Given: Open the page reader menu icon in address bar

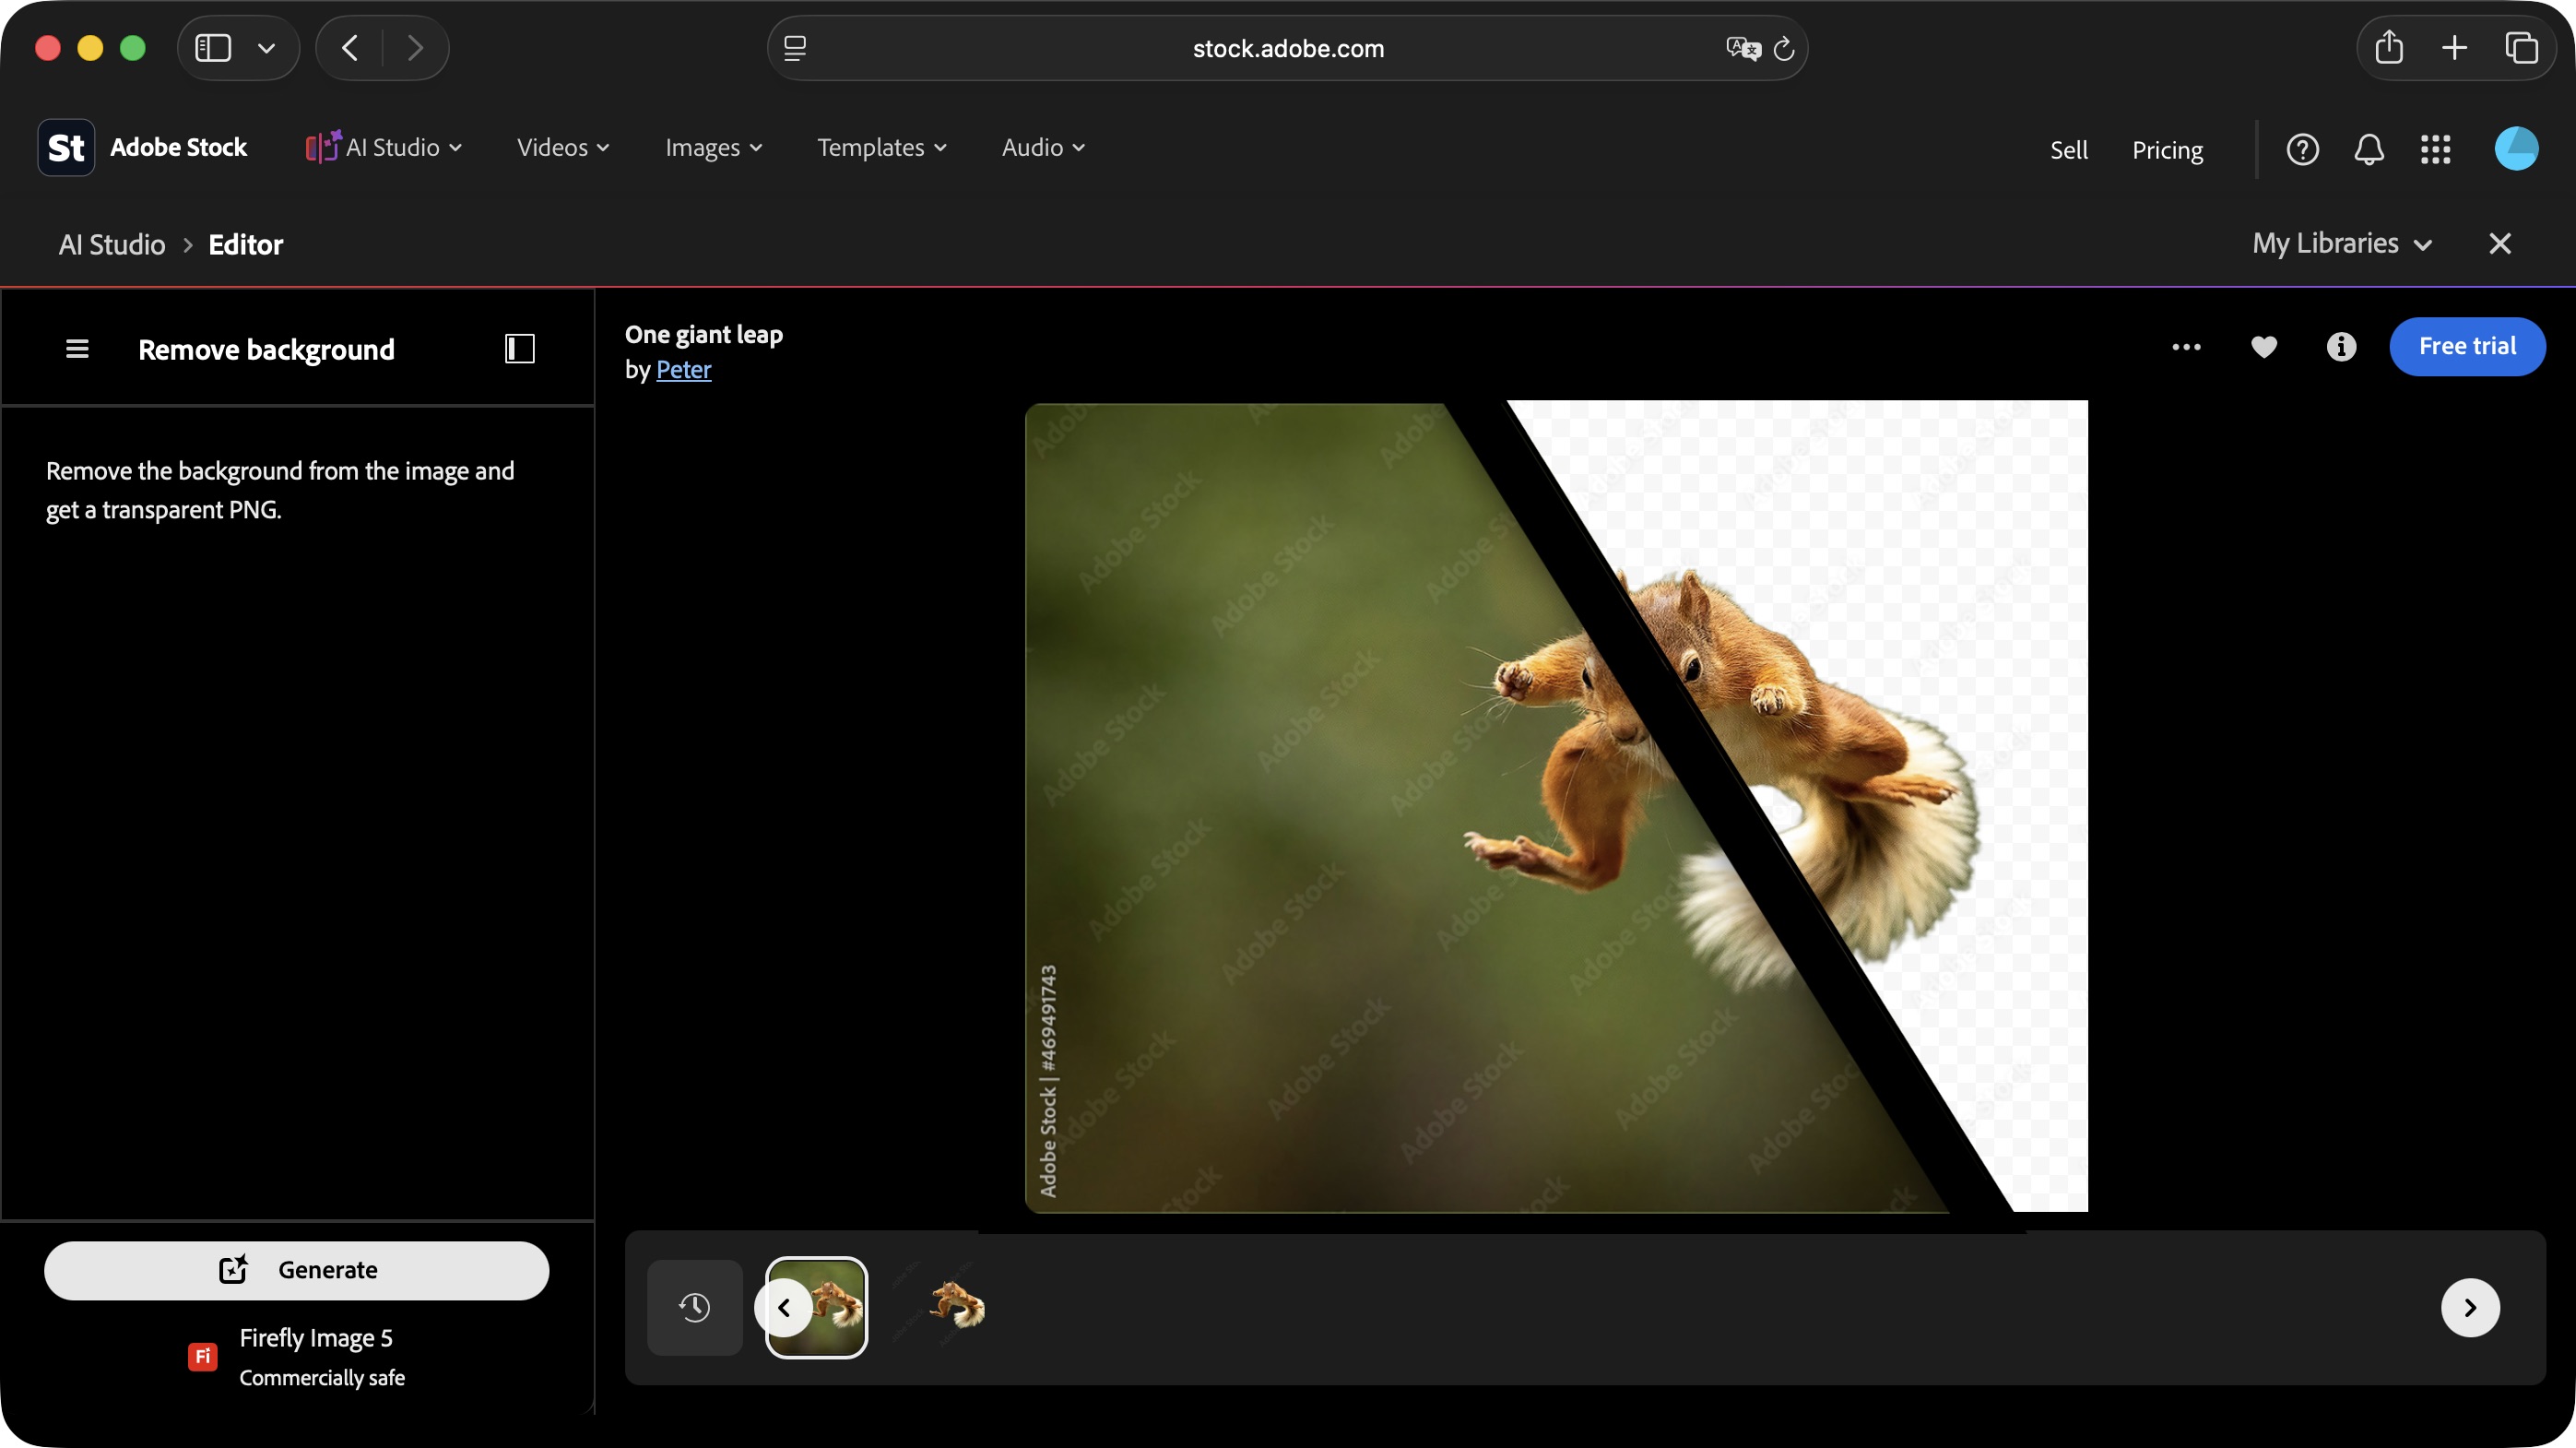Looking at the screenshot, I should 795,48.
